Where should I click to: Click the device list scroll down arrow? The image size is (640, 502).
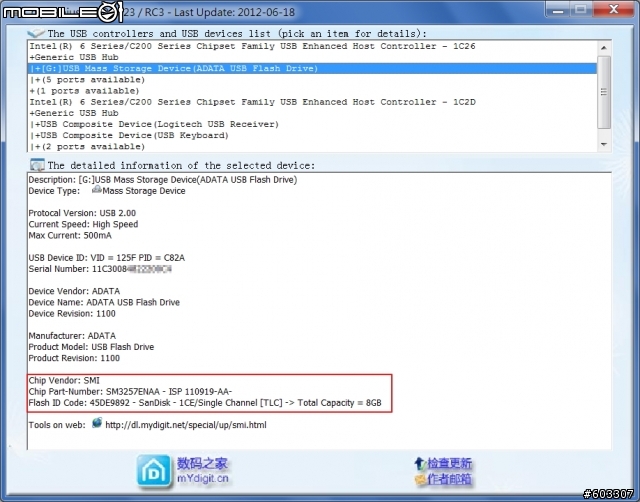click(604, 144)
